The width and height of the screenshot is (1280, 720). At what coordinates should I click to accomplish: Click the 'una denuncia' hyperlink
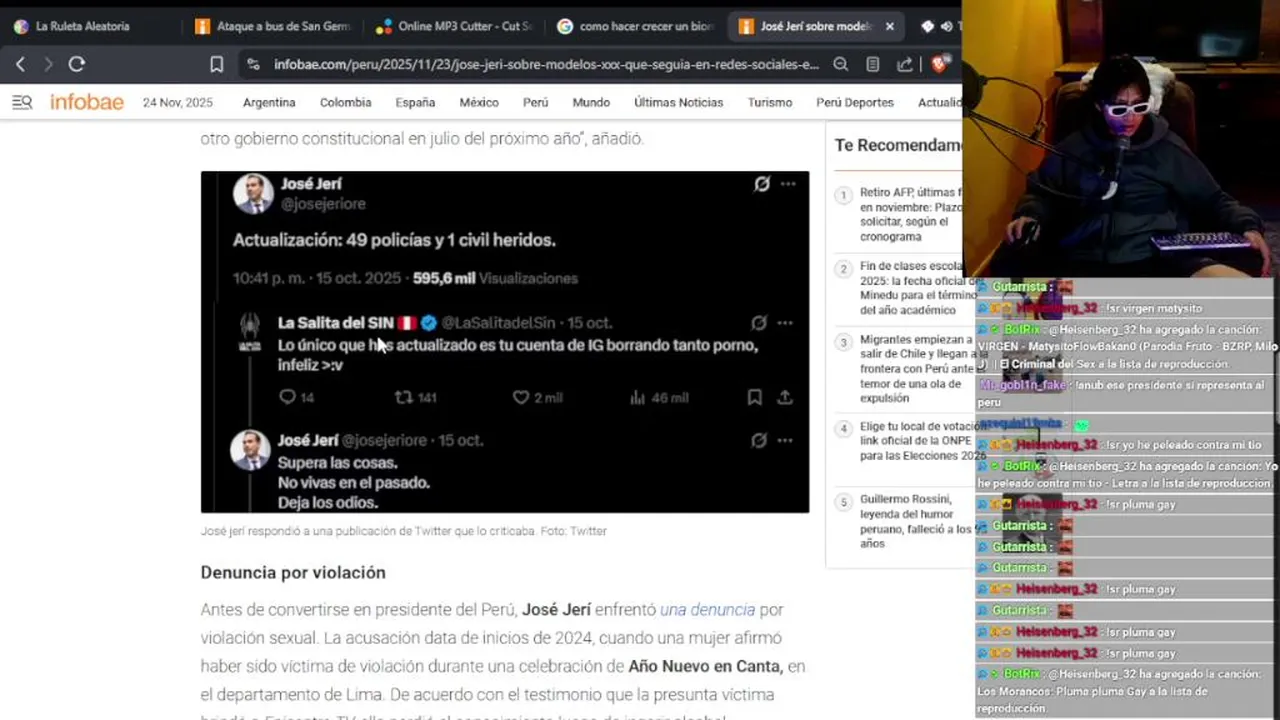[x=707, y=609]
